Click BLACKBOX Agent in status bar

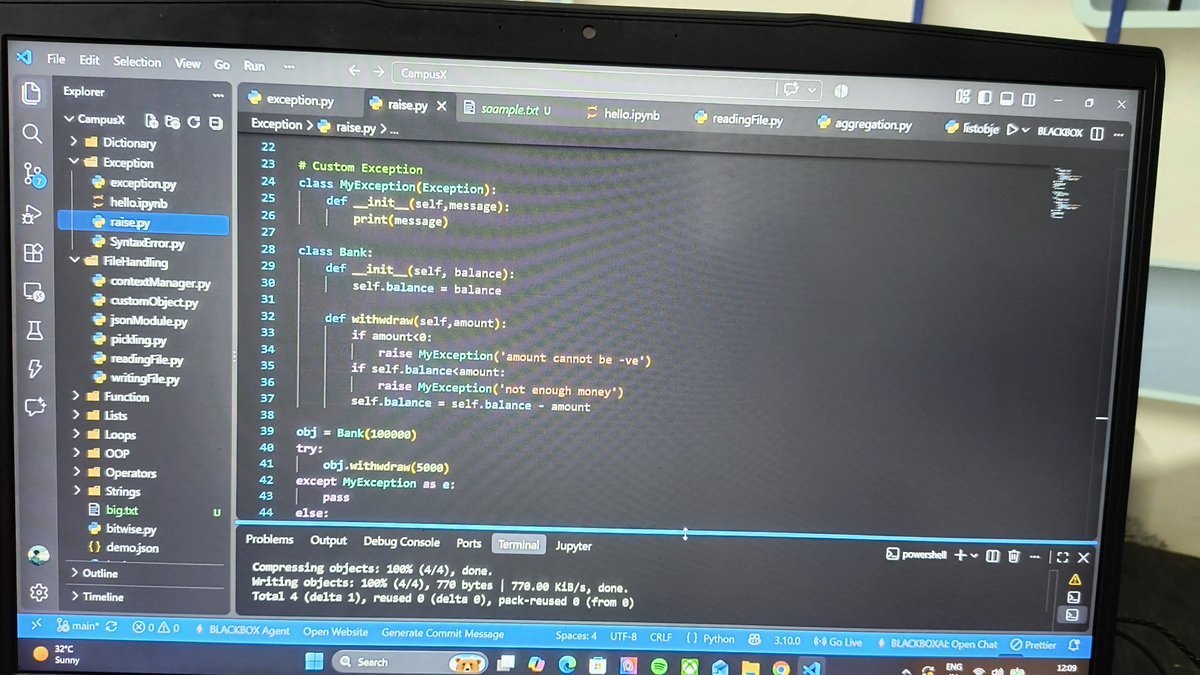242,631
